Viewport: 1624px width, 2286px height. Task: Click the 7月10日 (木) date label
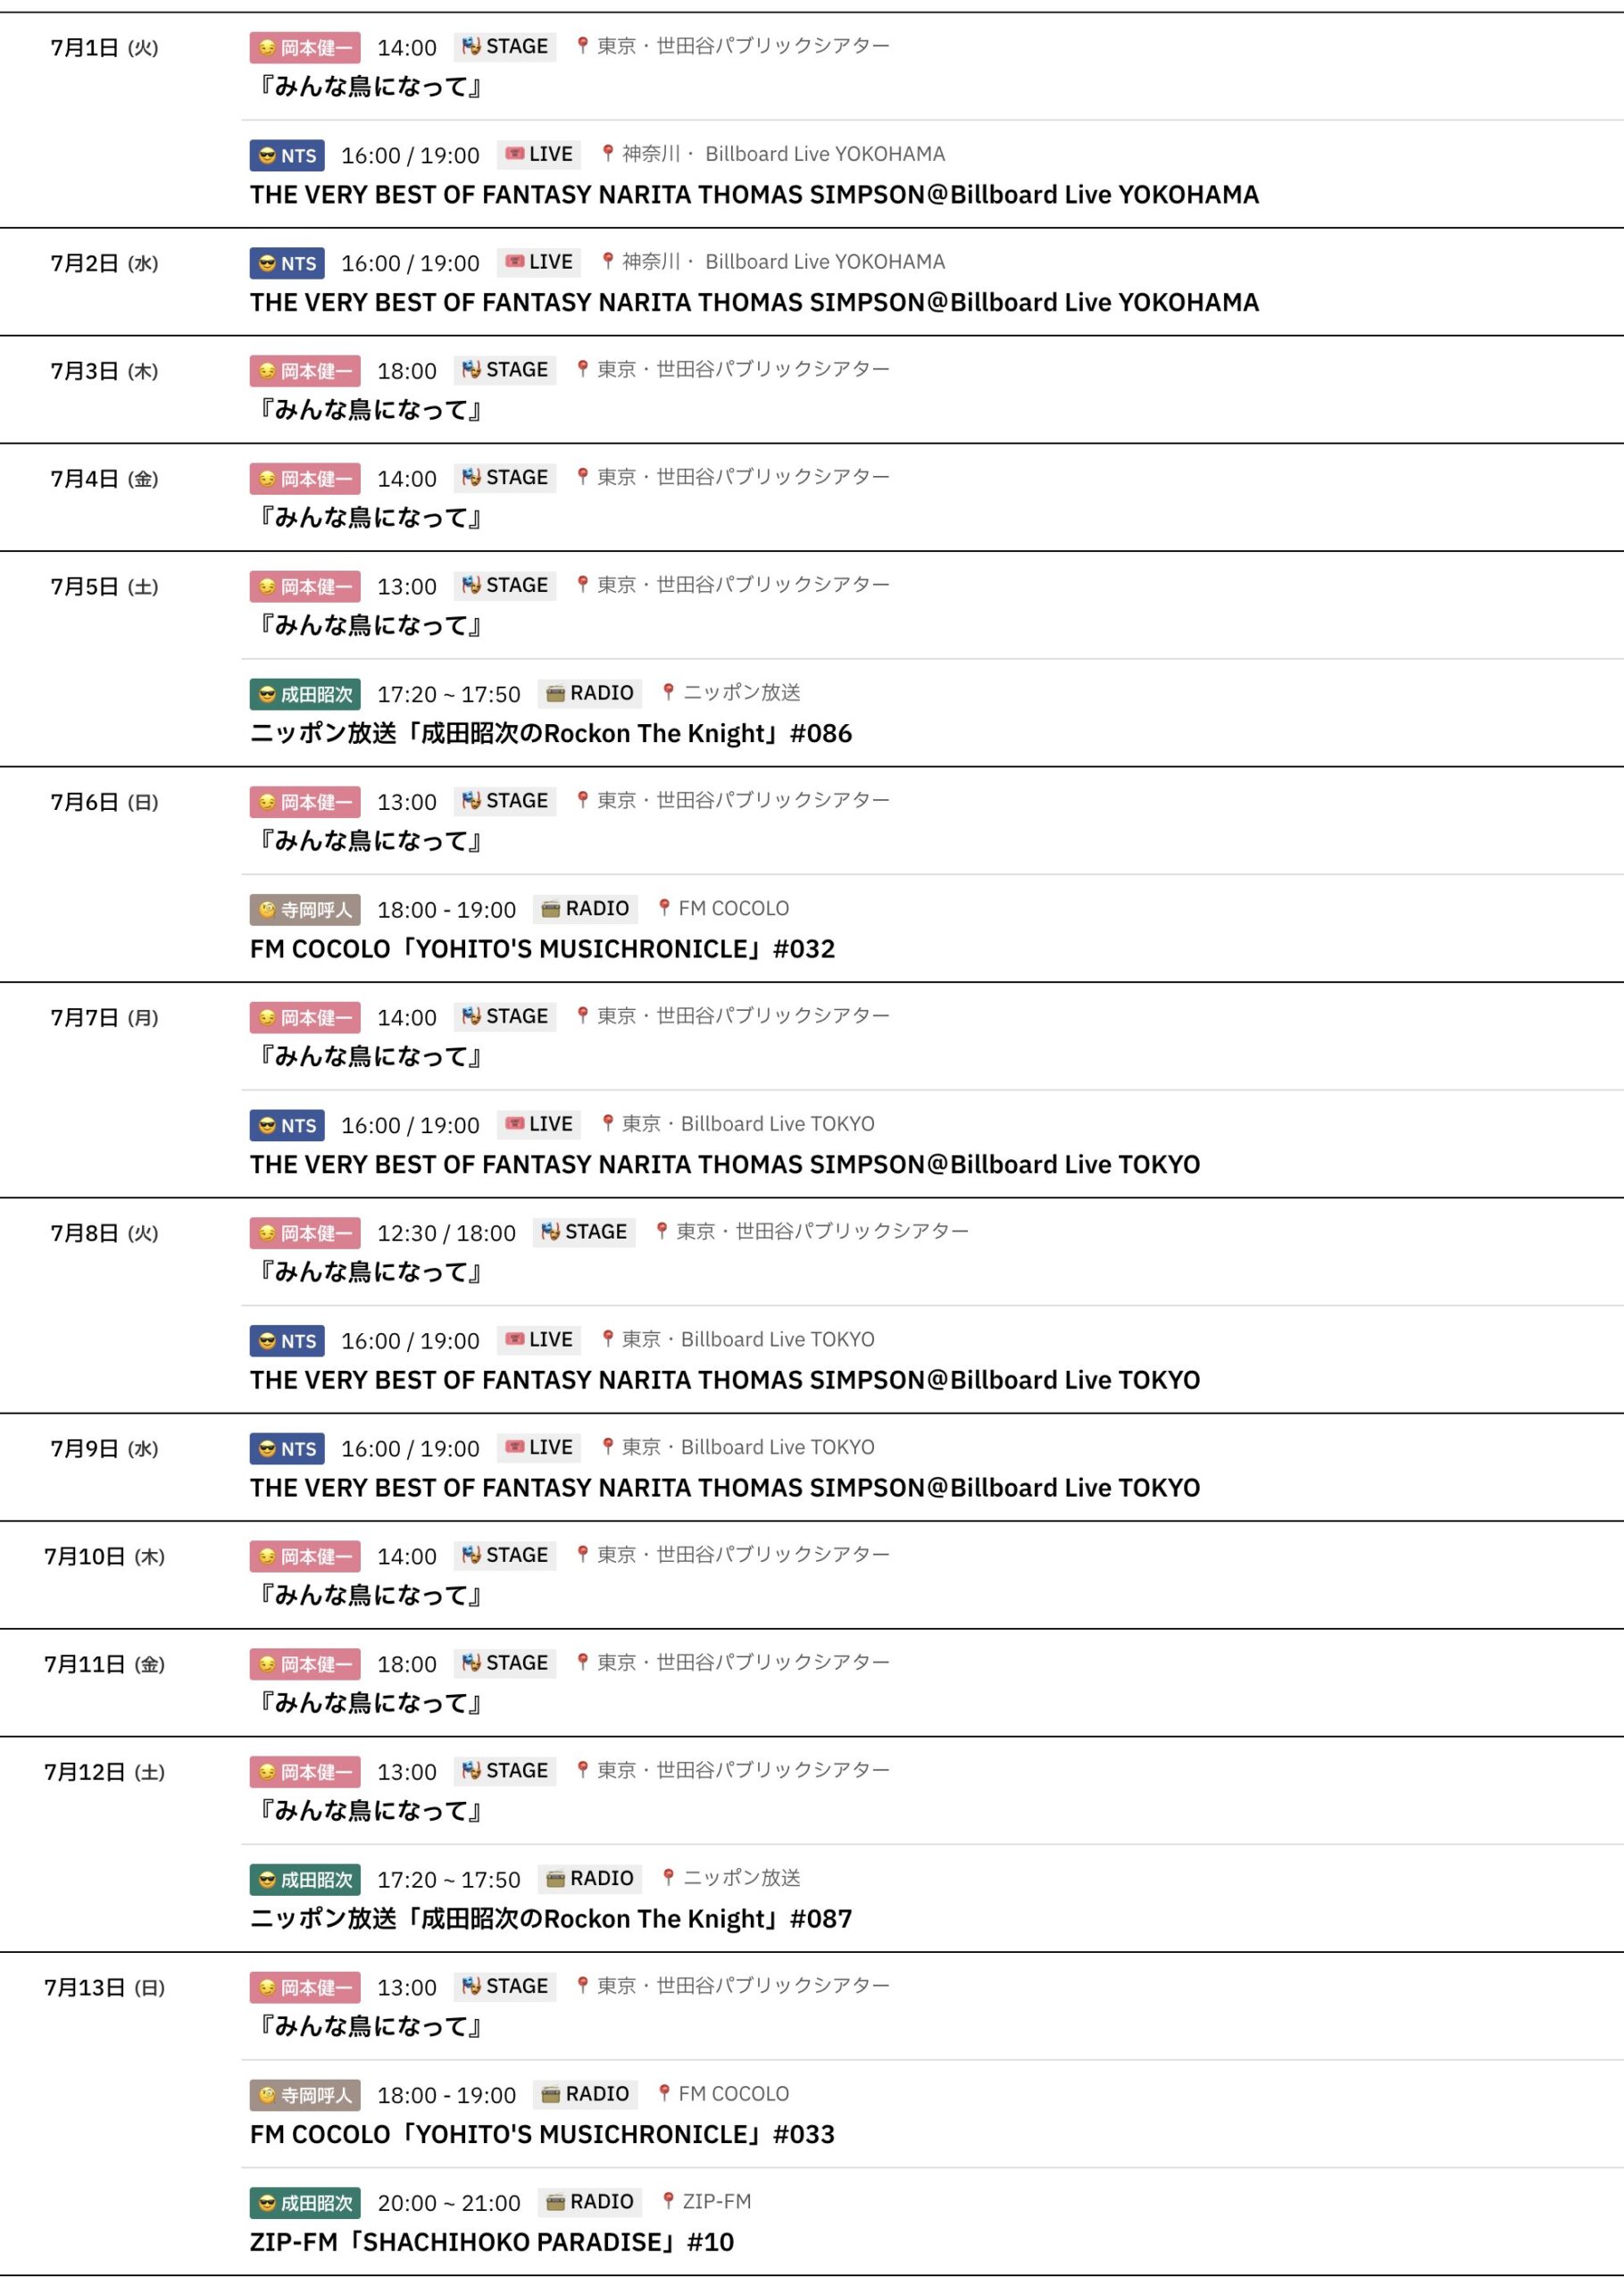coord(104,1557)
